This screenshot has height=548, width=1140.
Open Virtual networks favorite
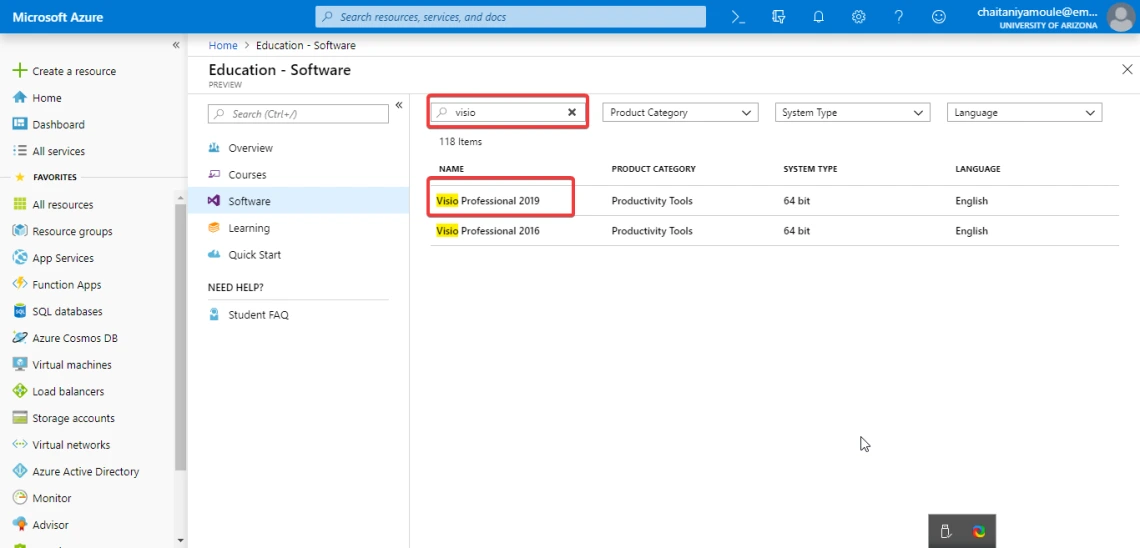coord(71,445)
